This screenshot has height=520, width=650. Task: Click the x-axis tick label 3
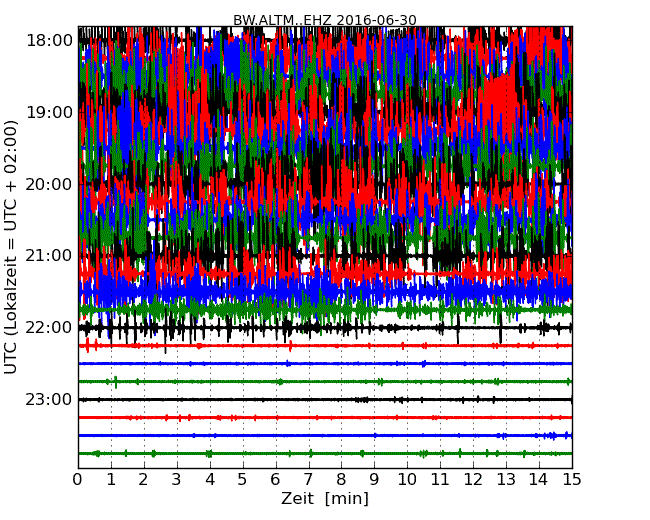pos(177,479)
